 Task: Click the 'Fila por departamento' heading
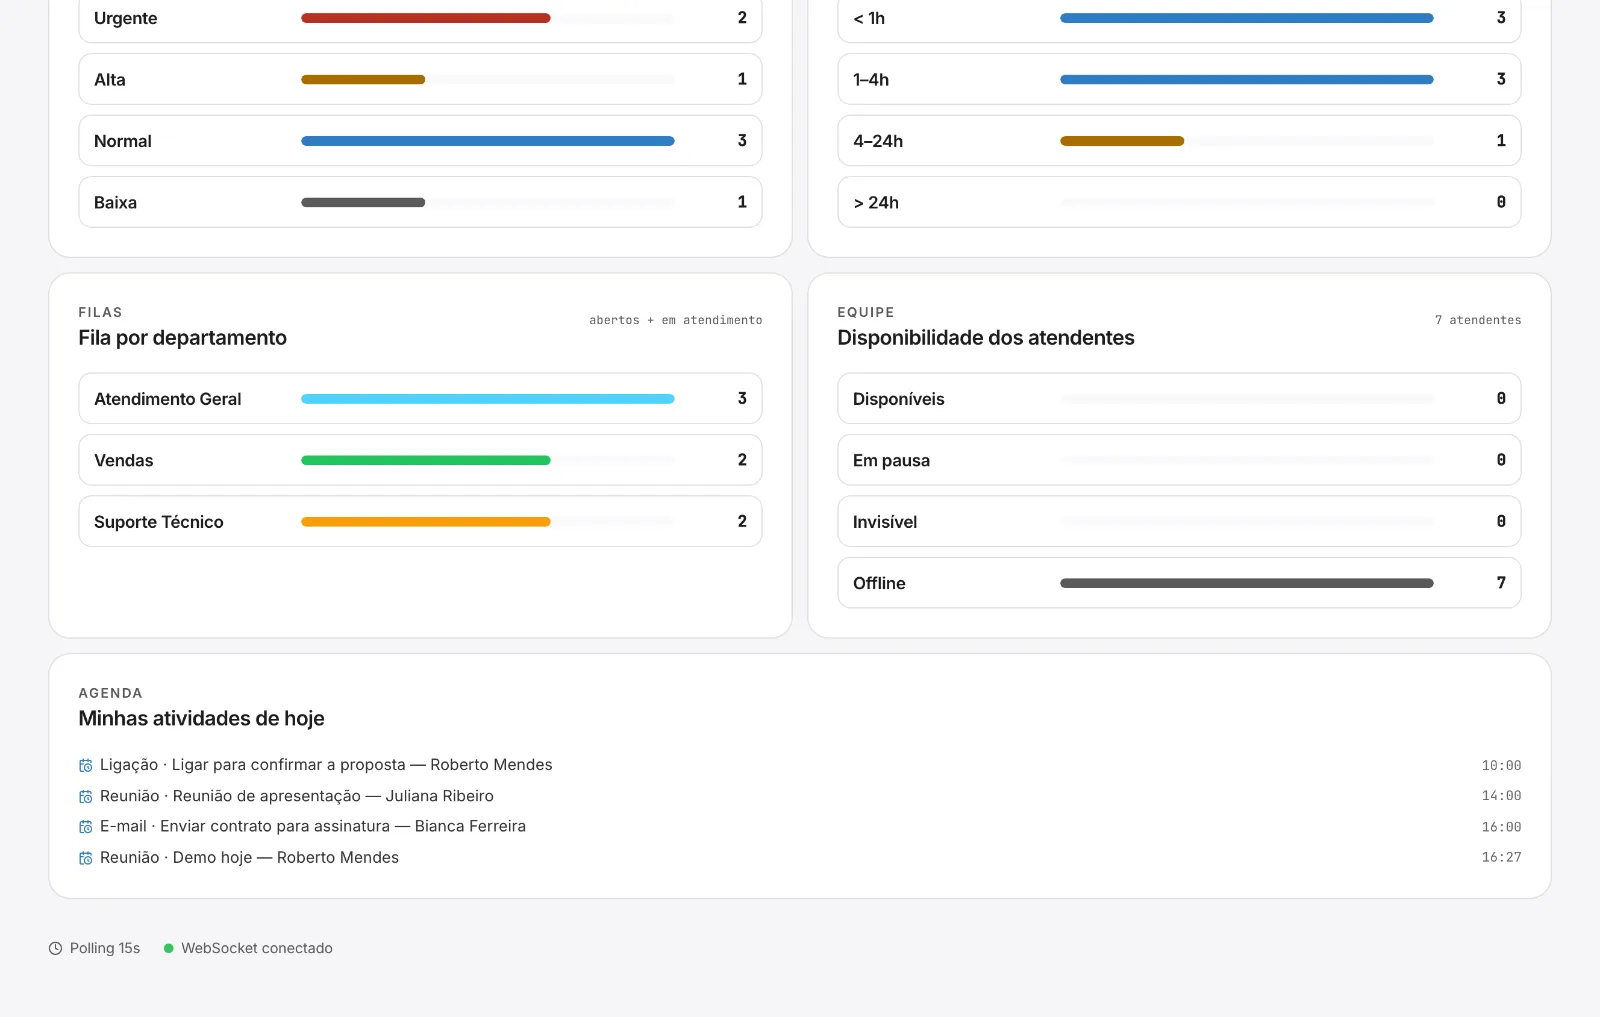pyautogui.click(x=183, y=338)
